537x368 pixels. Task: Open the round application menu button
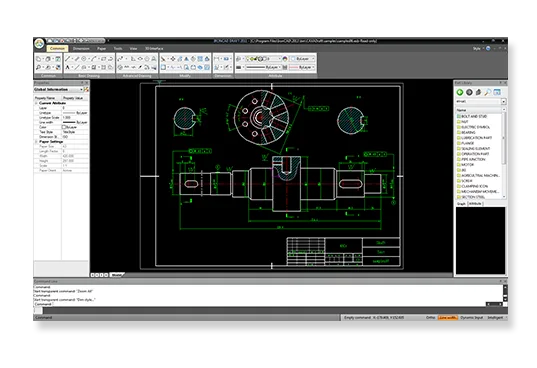(x=39, y=43)
